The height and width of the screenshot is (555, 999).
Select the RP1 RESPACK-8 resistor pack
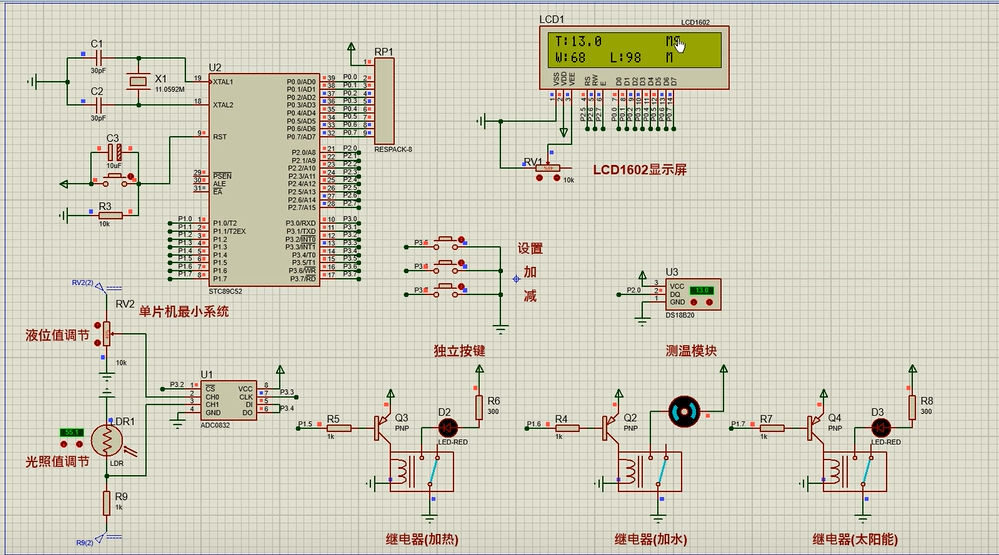(x=384, y=100)
